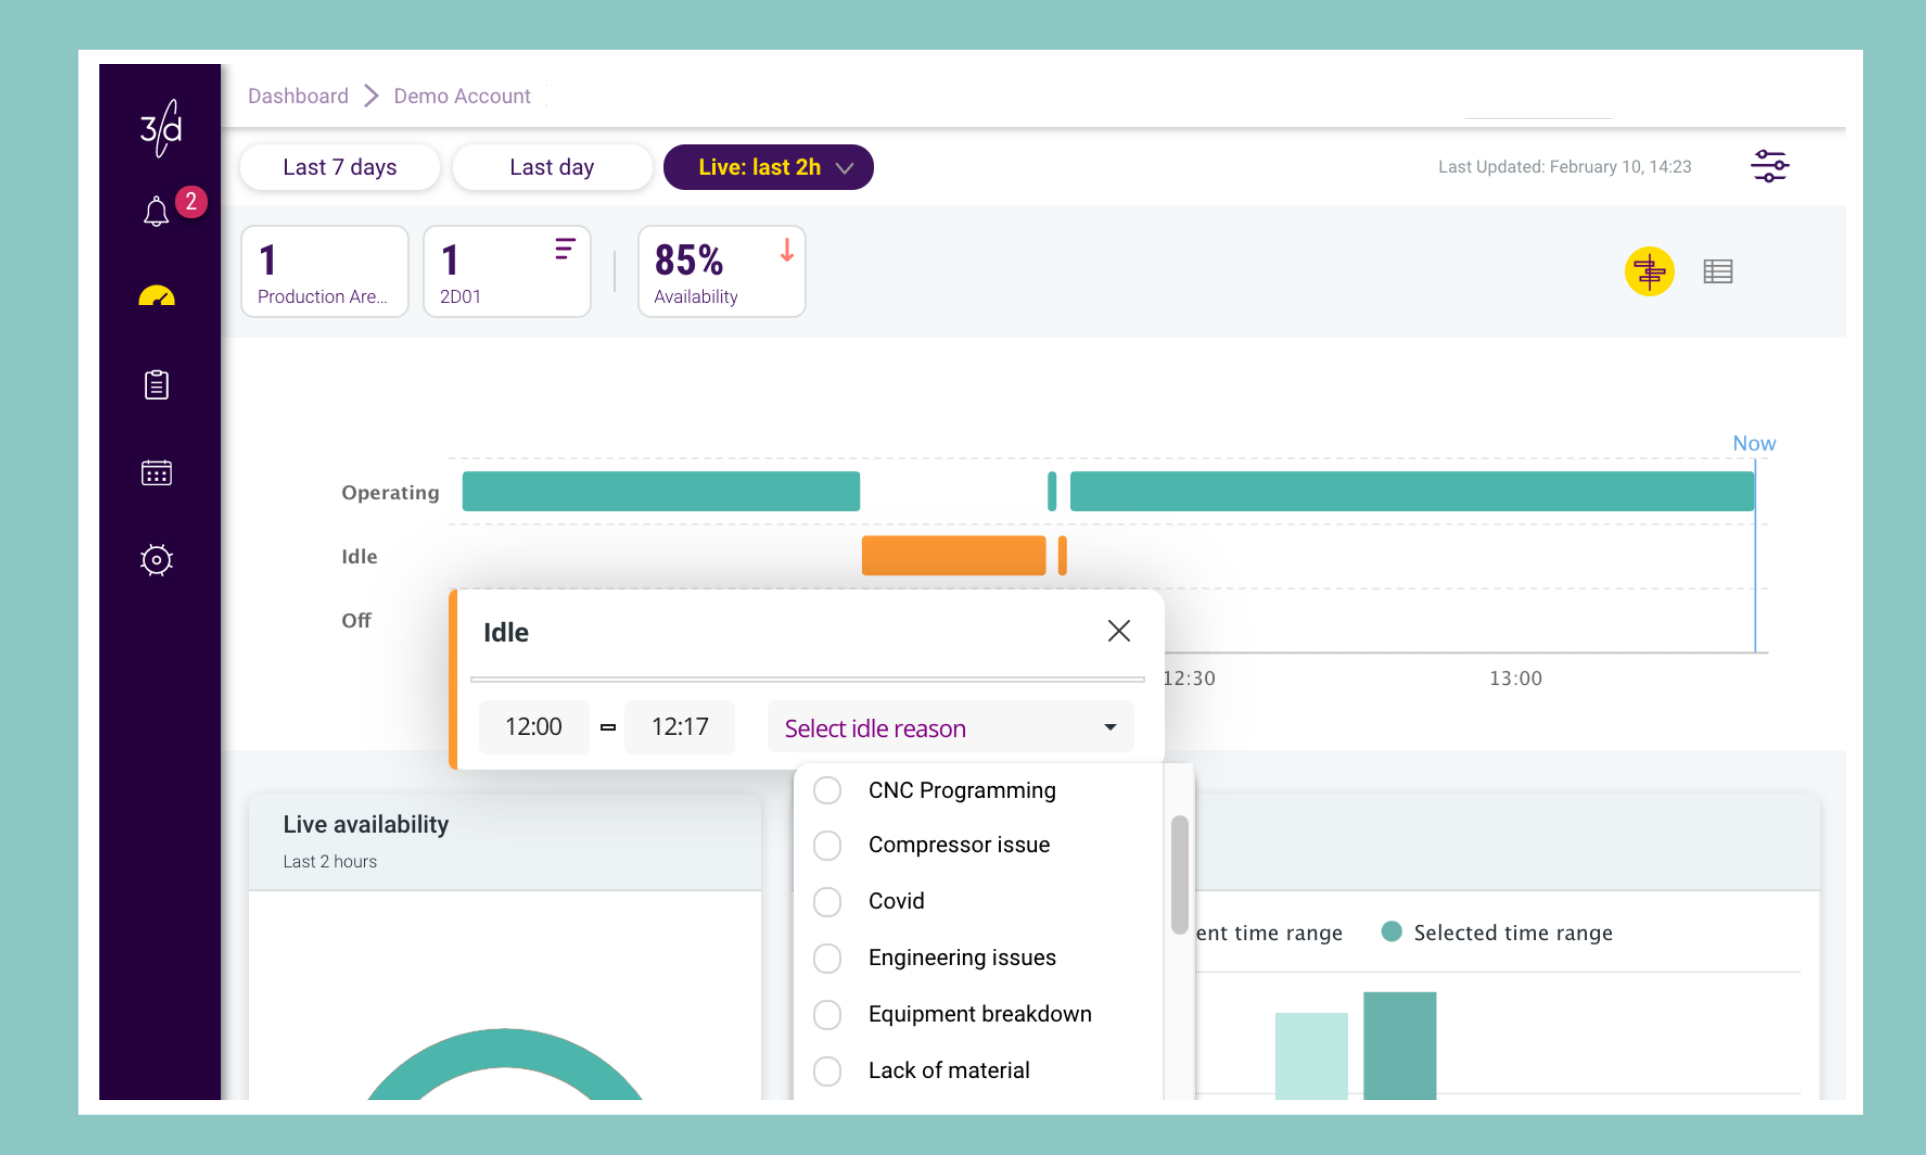Switch to the table list view icon
Viewport: 1926px width, 1155px height.
(1717, 271)
